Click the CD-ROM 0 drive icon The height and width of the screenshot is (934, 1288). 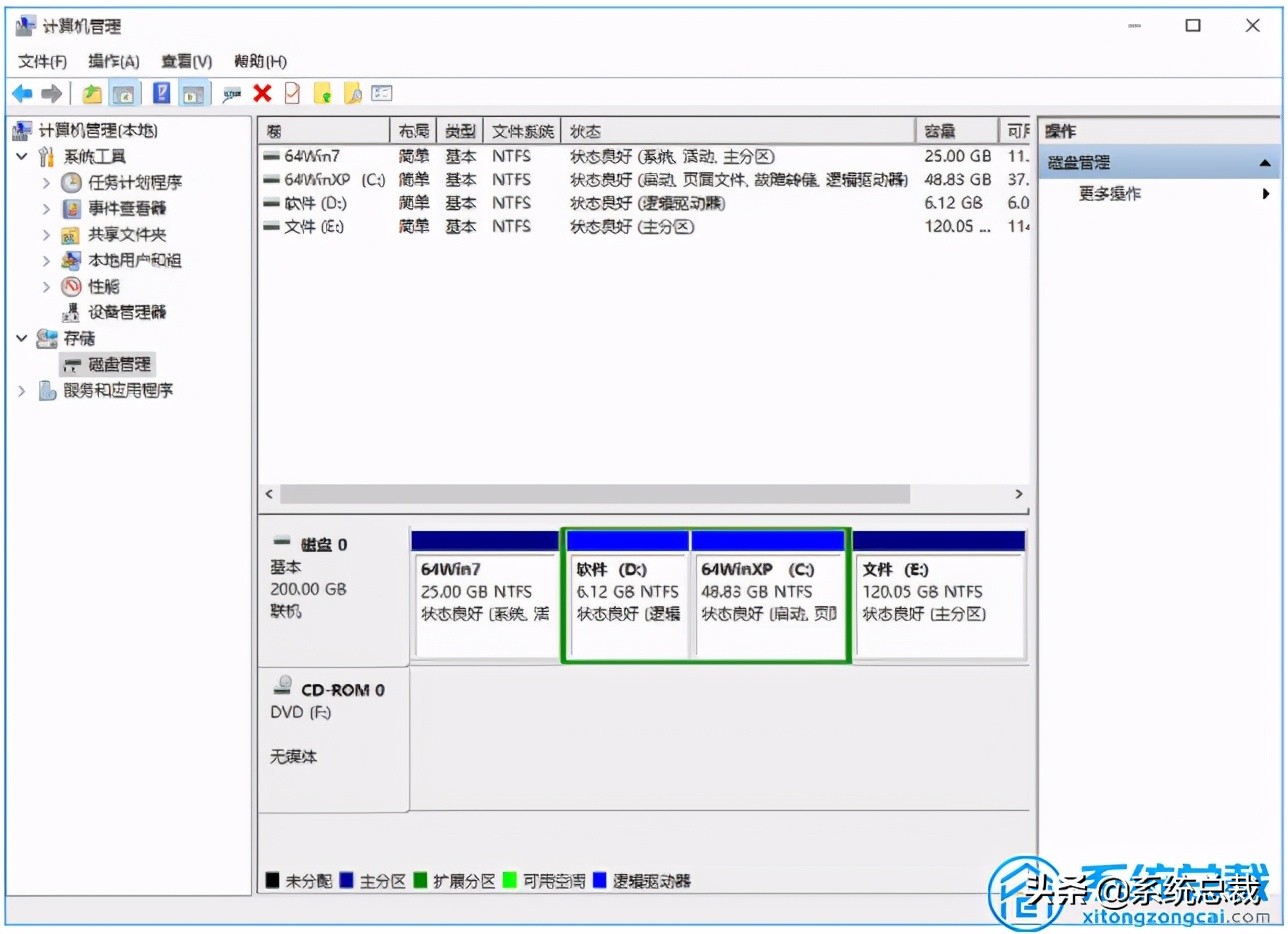(283, 688)
